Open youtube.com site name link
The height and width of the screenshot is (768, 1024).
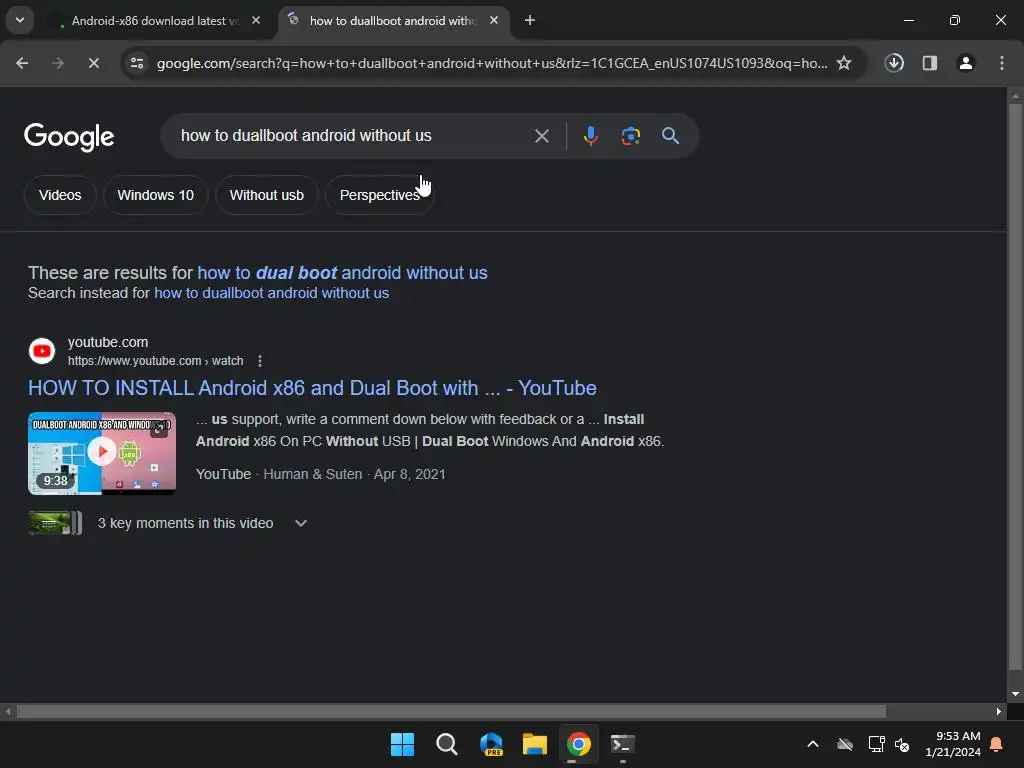click(108, 342)
